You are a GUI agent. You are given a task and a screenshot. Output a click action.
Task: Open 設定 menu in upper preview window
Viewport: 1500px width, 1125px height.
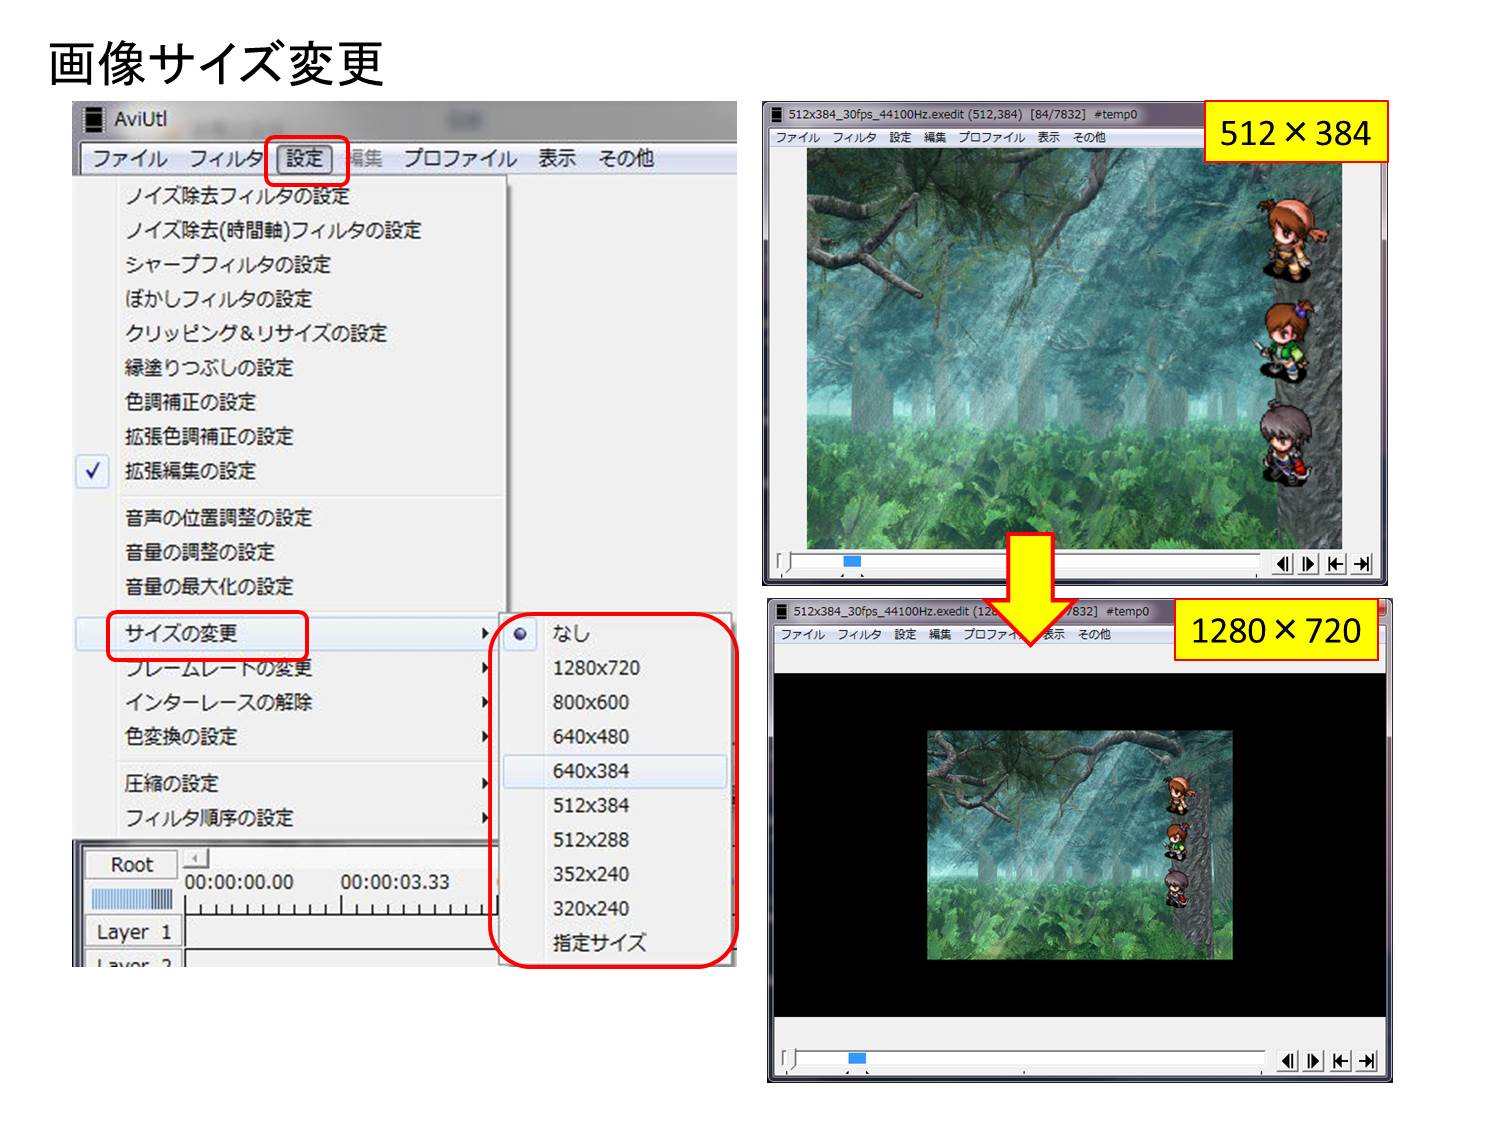click(900, 137)
